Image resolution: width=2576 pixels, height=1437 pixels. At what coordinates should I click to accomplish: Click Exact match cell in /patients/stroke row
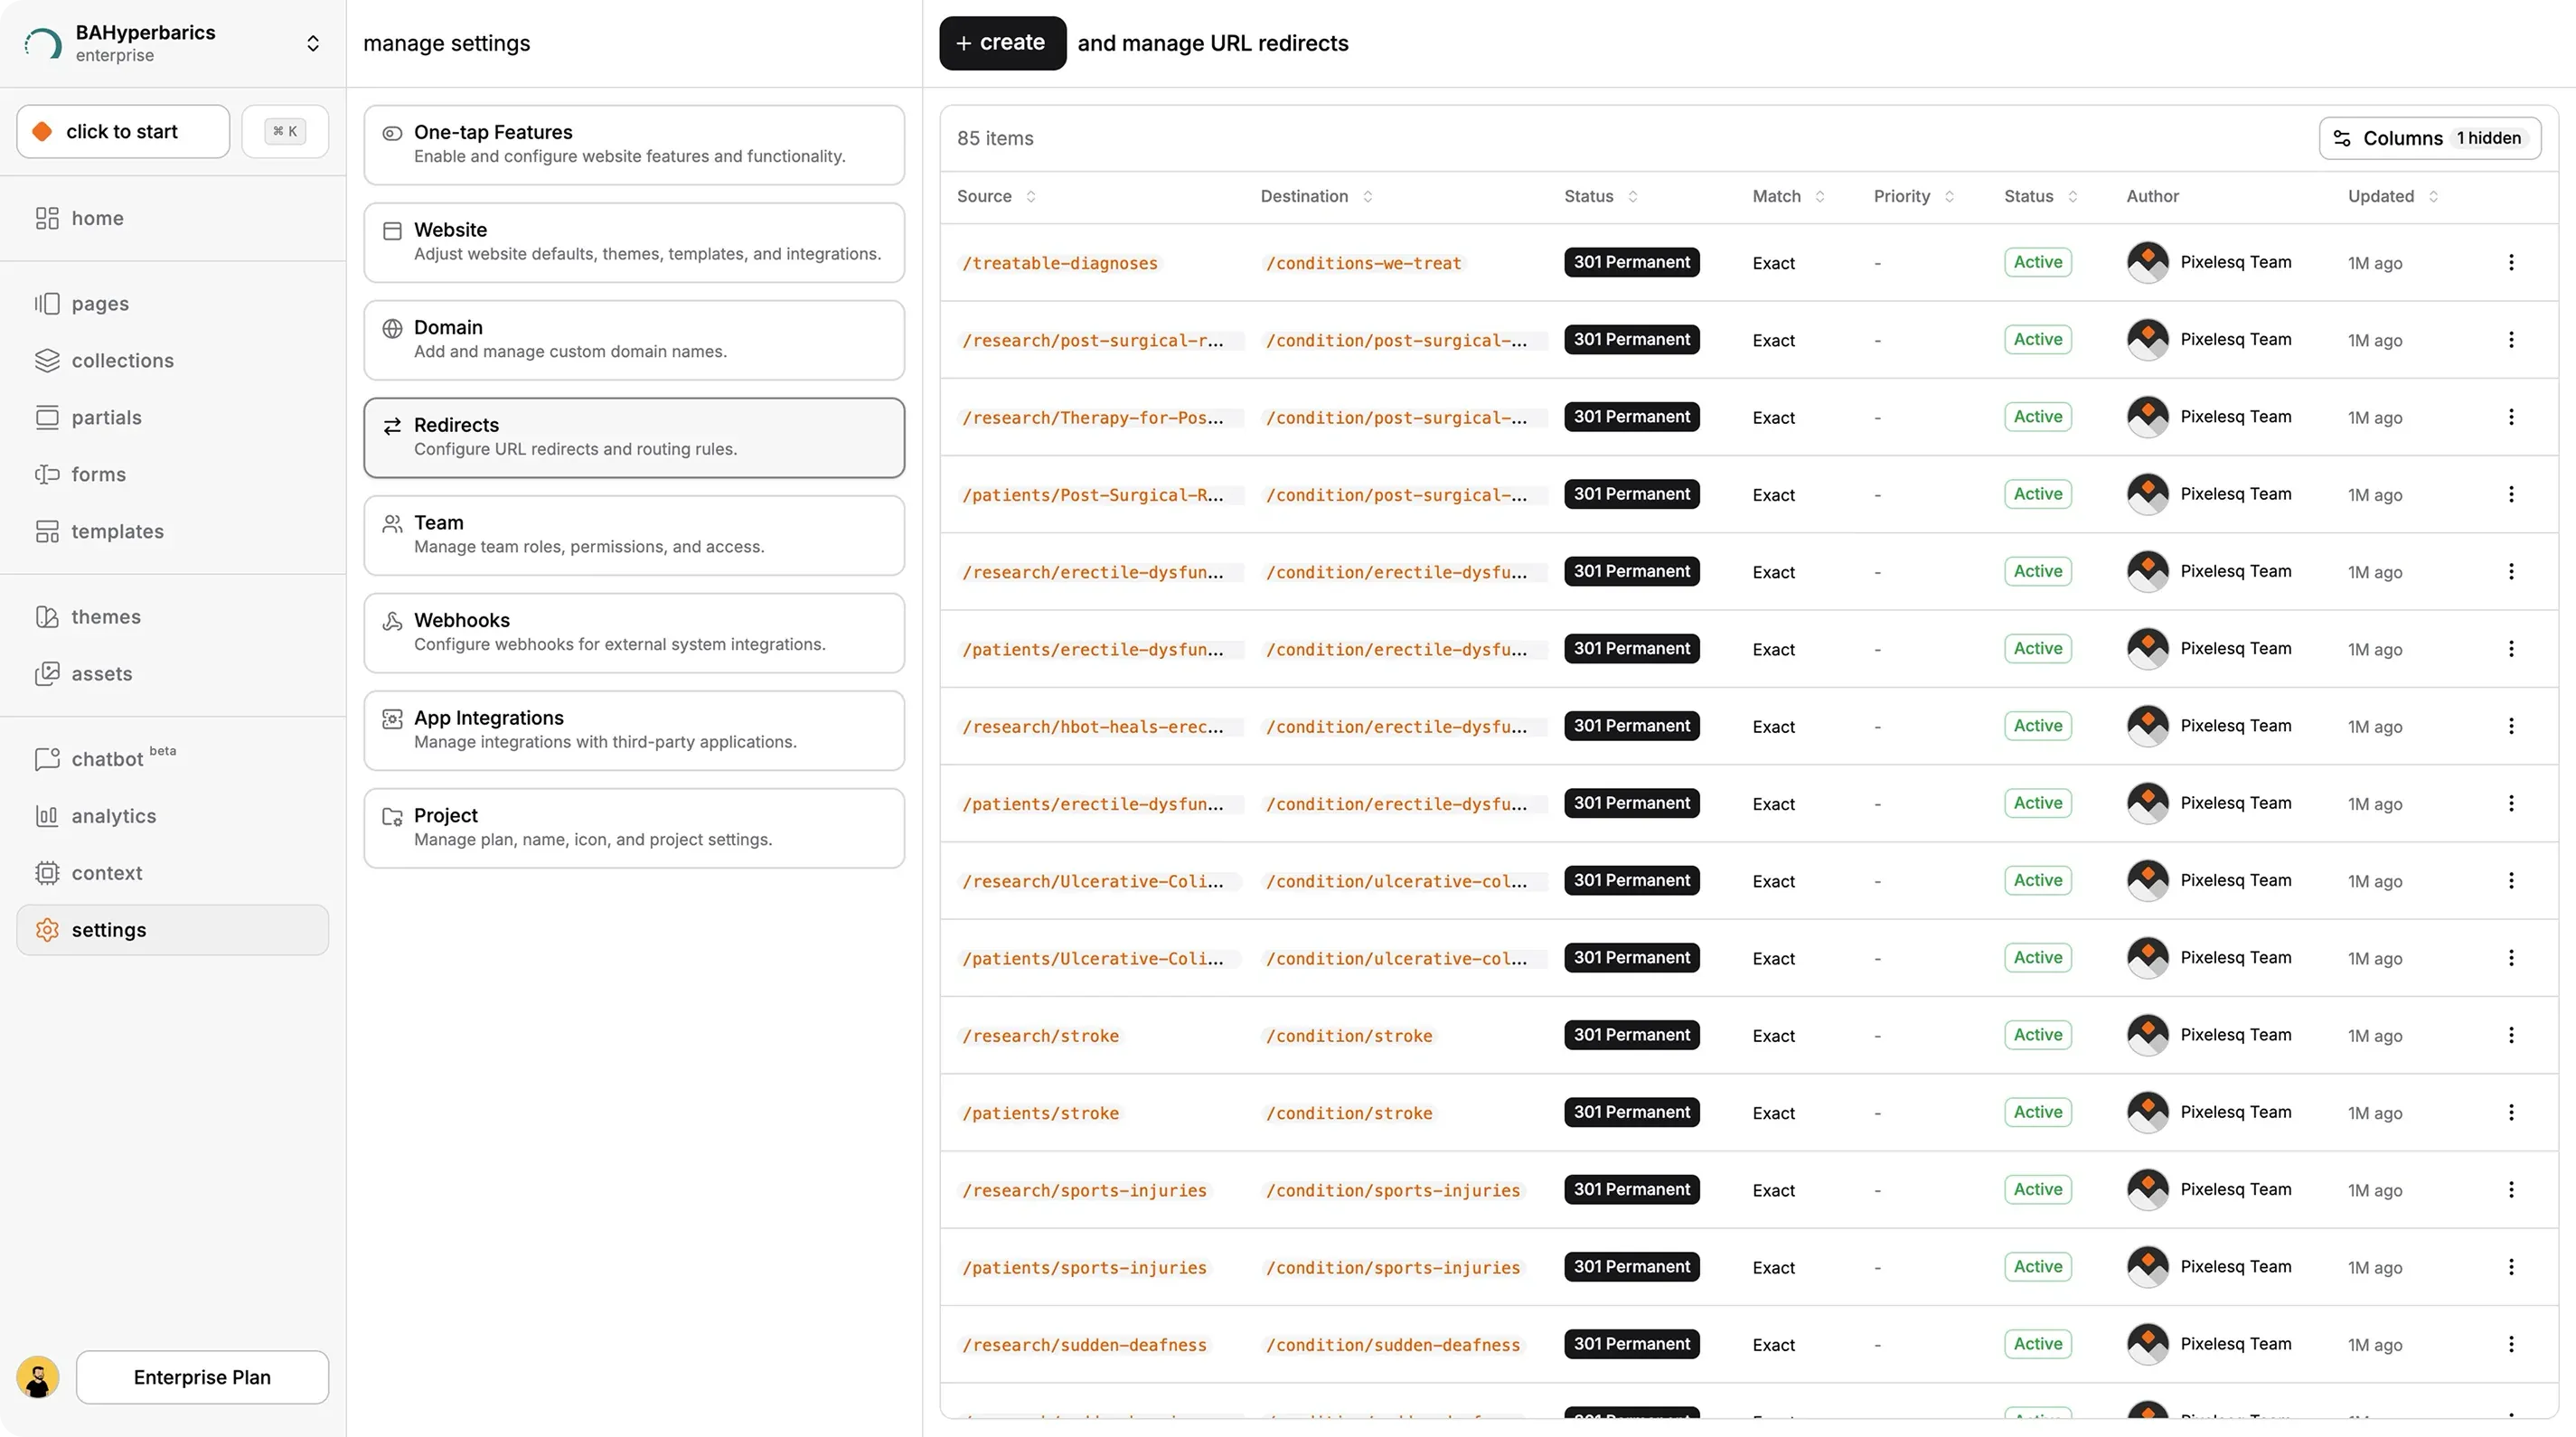[1773, 1113]
